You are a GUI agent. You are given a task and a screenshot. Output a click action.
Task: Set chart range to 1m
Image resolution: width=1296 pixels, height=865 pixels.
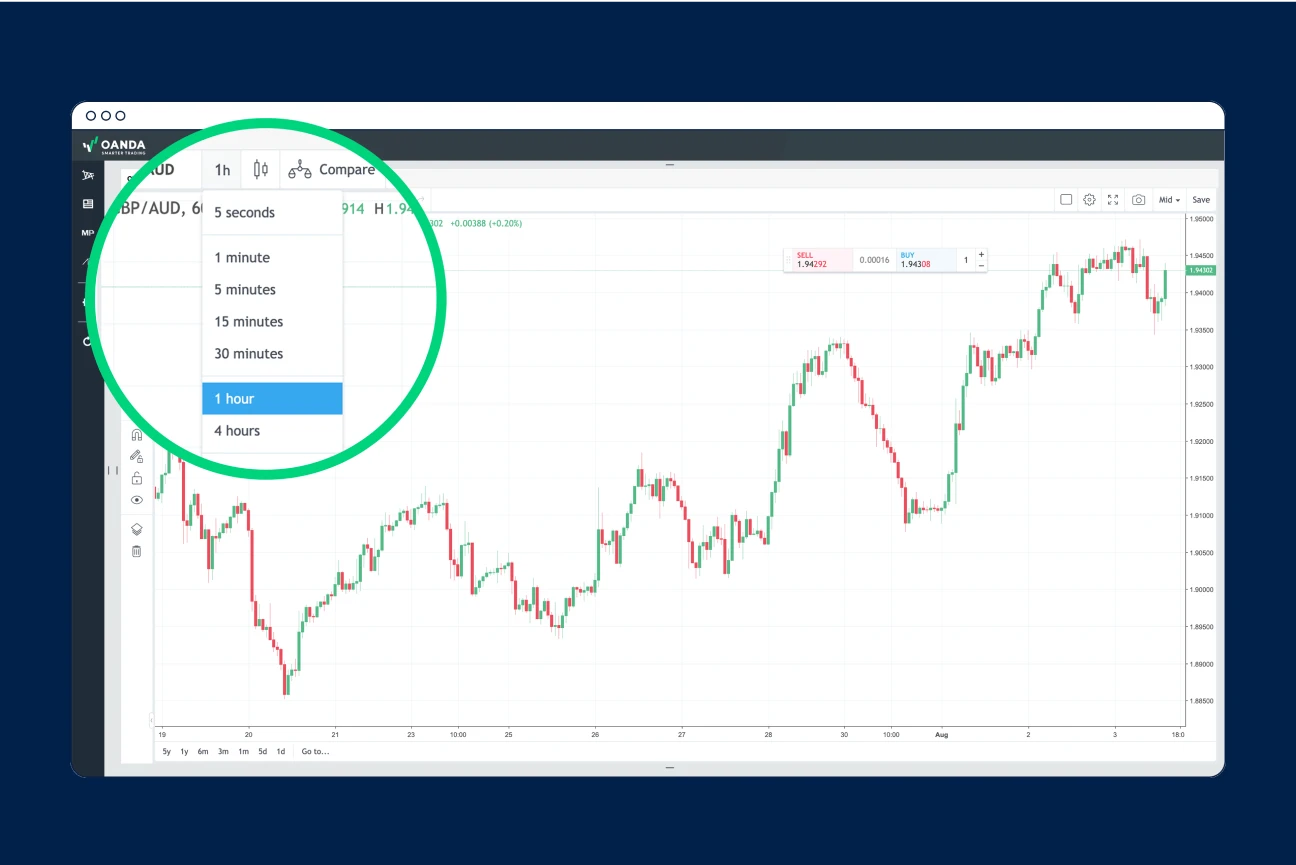pos(243,751)
